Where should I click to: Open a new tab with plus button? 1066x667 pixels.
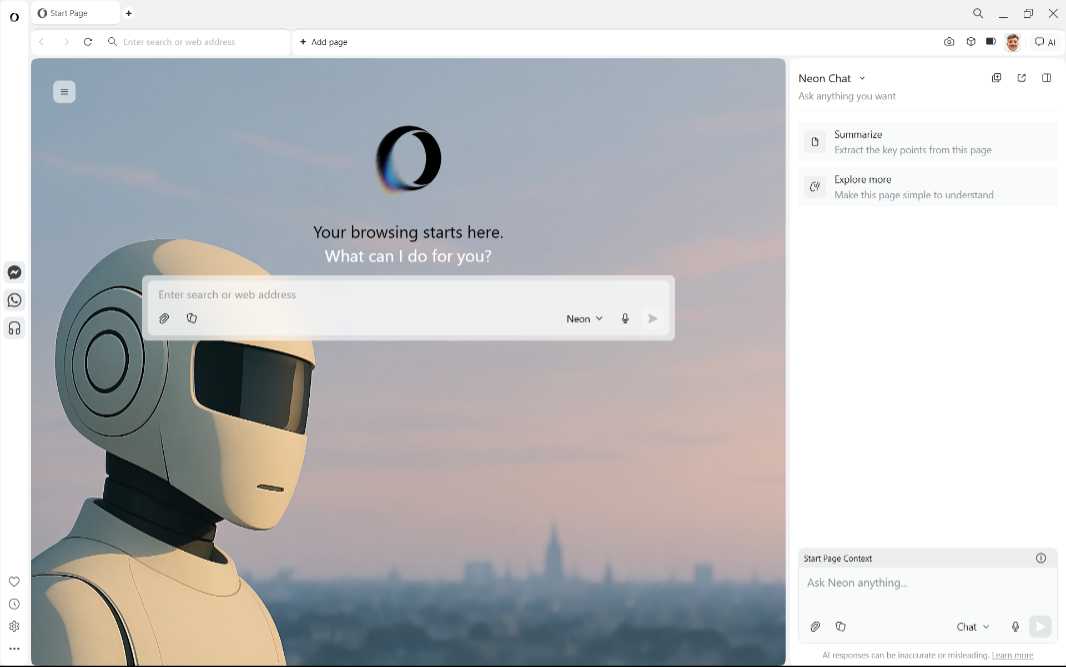coord(129,13)
